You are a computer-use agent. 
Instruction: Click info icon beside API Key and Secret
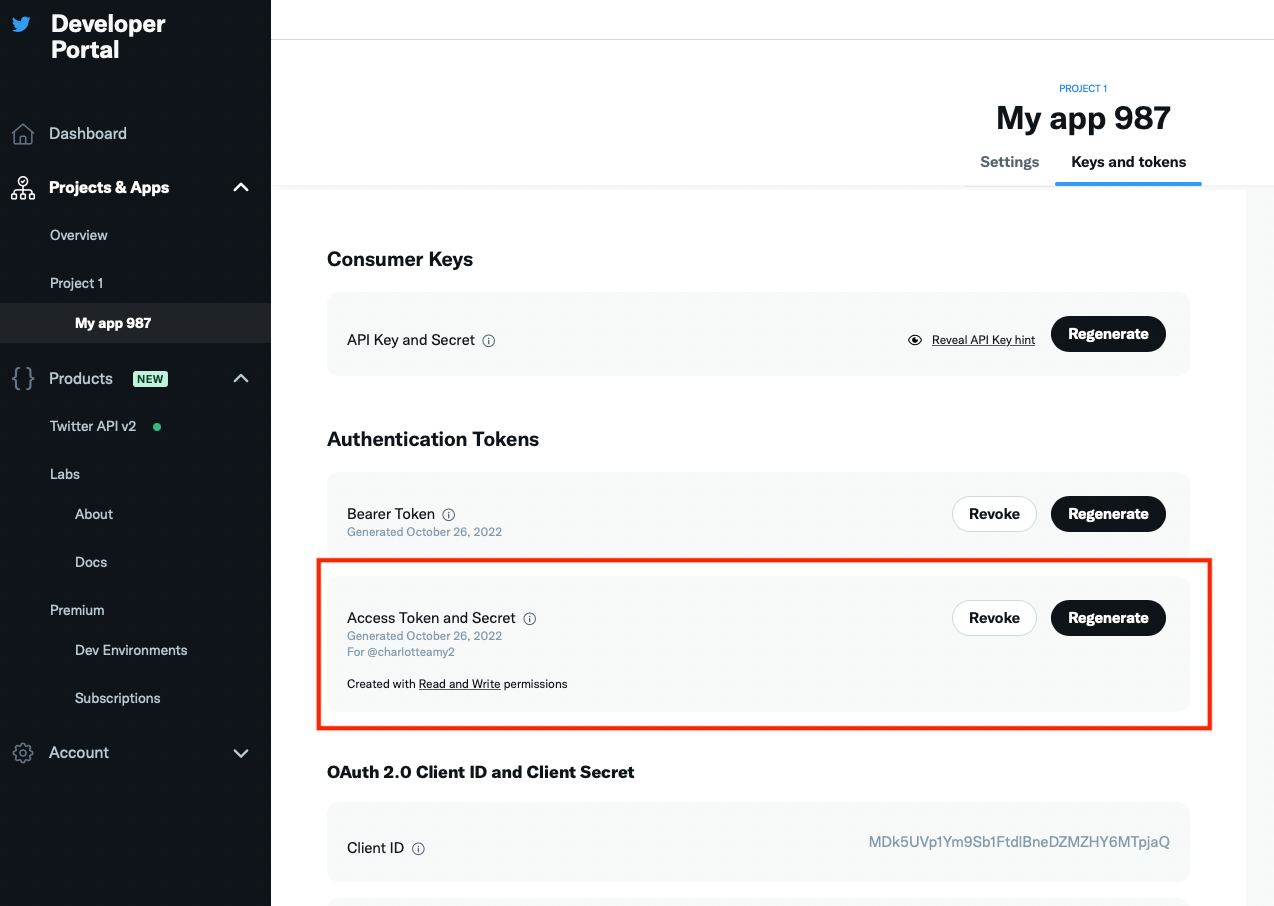489,341
